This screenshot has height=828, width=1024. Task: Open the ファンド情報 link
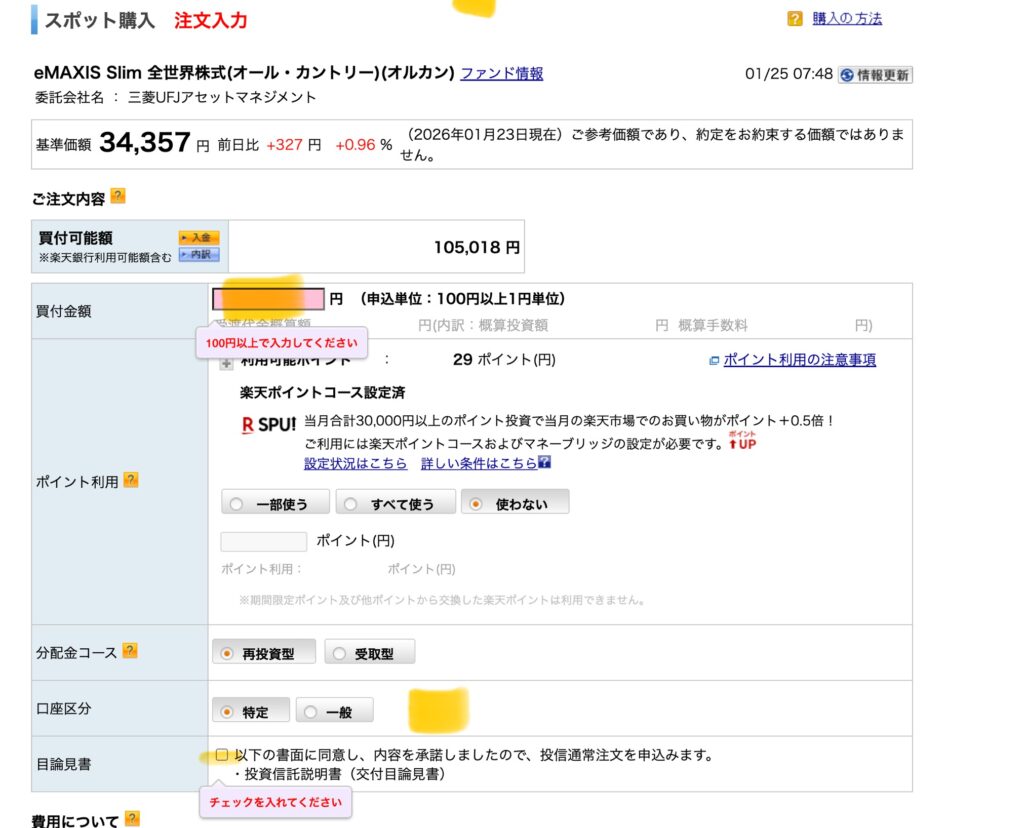(501, 73)
